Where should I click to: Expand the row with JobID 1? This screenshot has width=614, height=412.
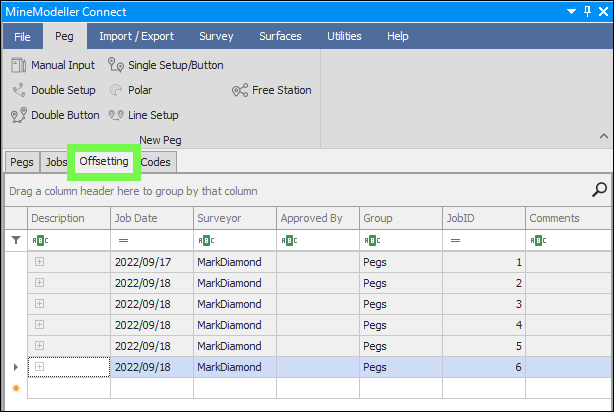[39, 262]
